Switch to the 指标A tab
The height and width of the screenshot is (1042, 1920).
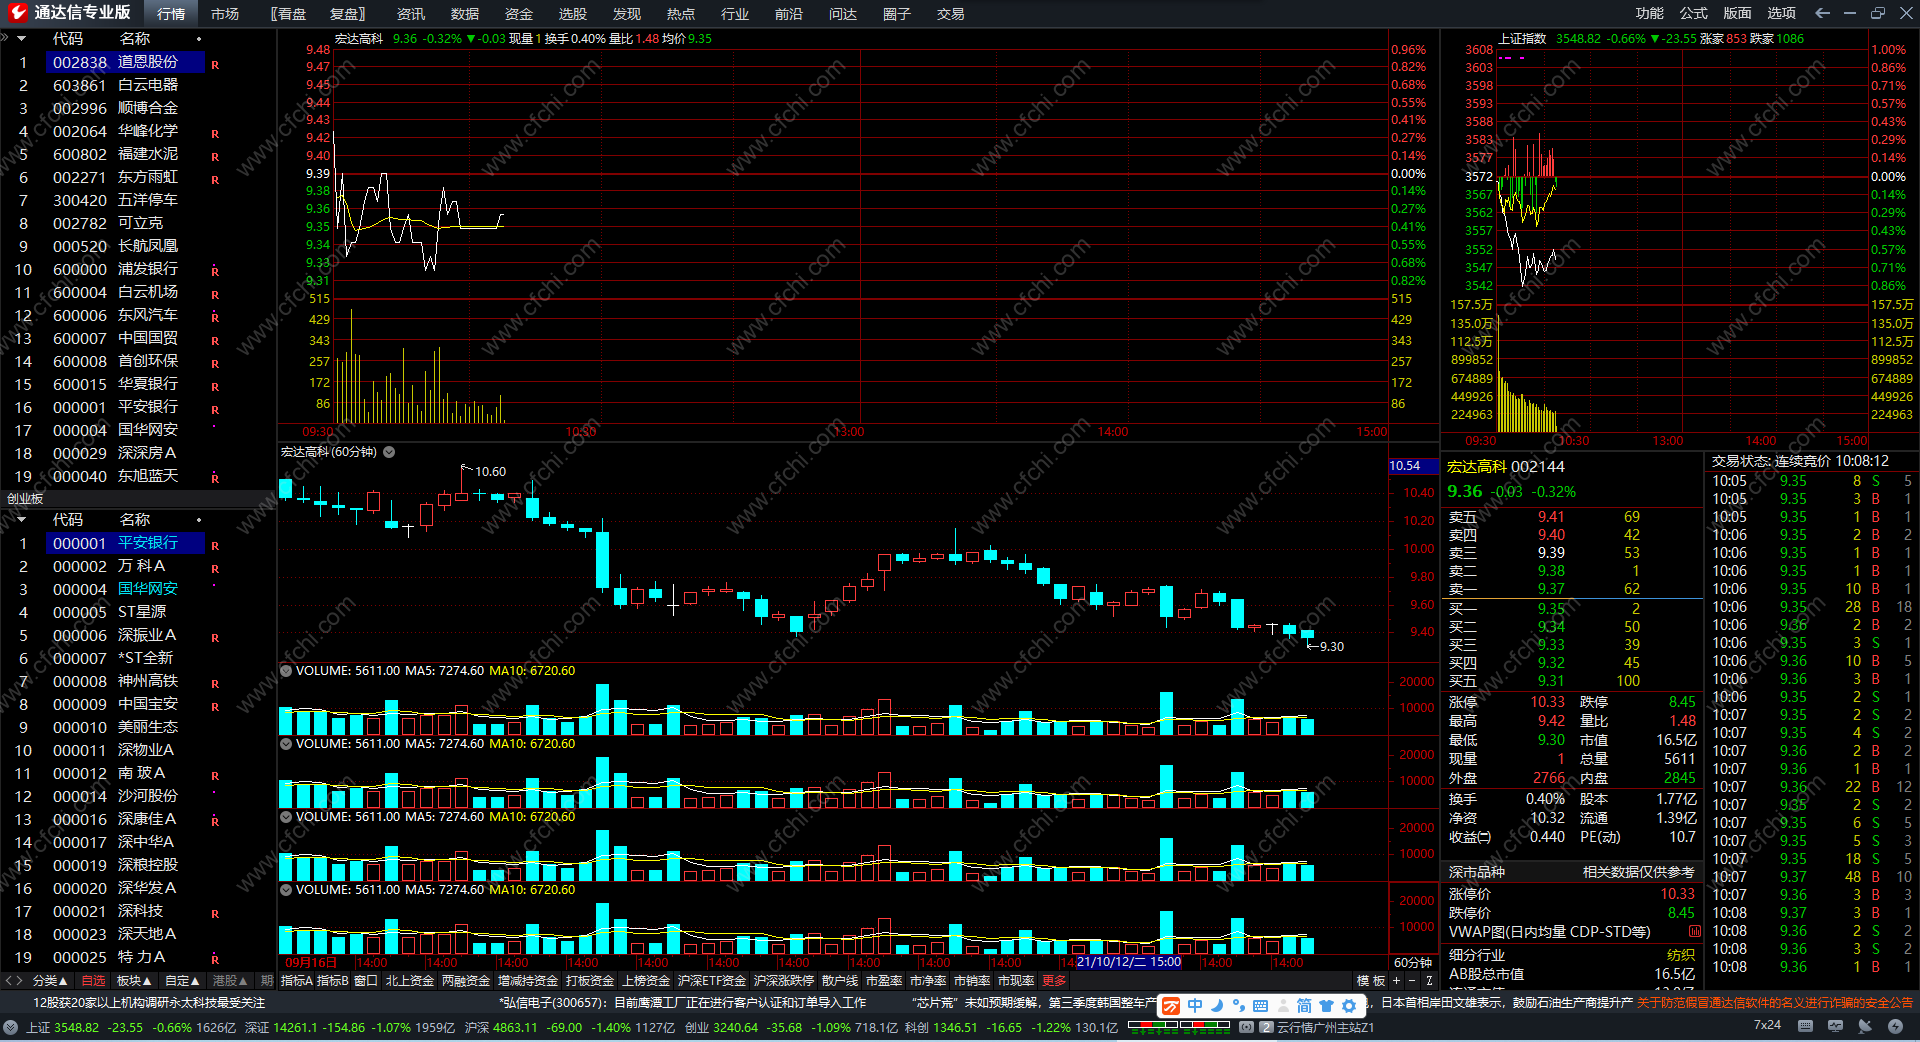click(x=297, y=981)
